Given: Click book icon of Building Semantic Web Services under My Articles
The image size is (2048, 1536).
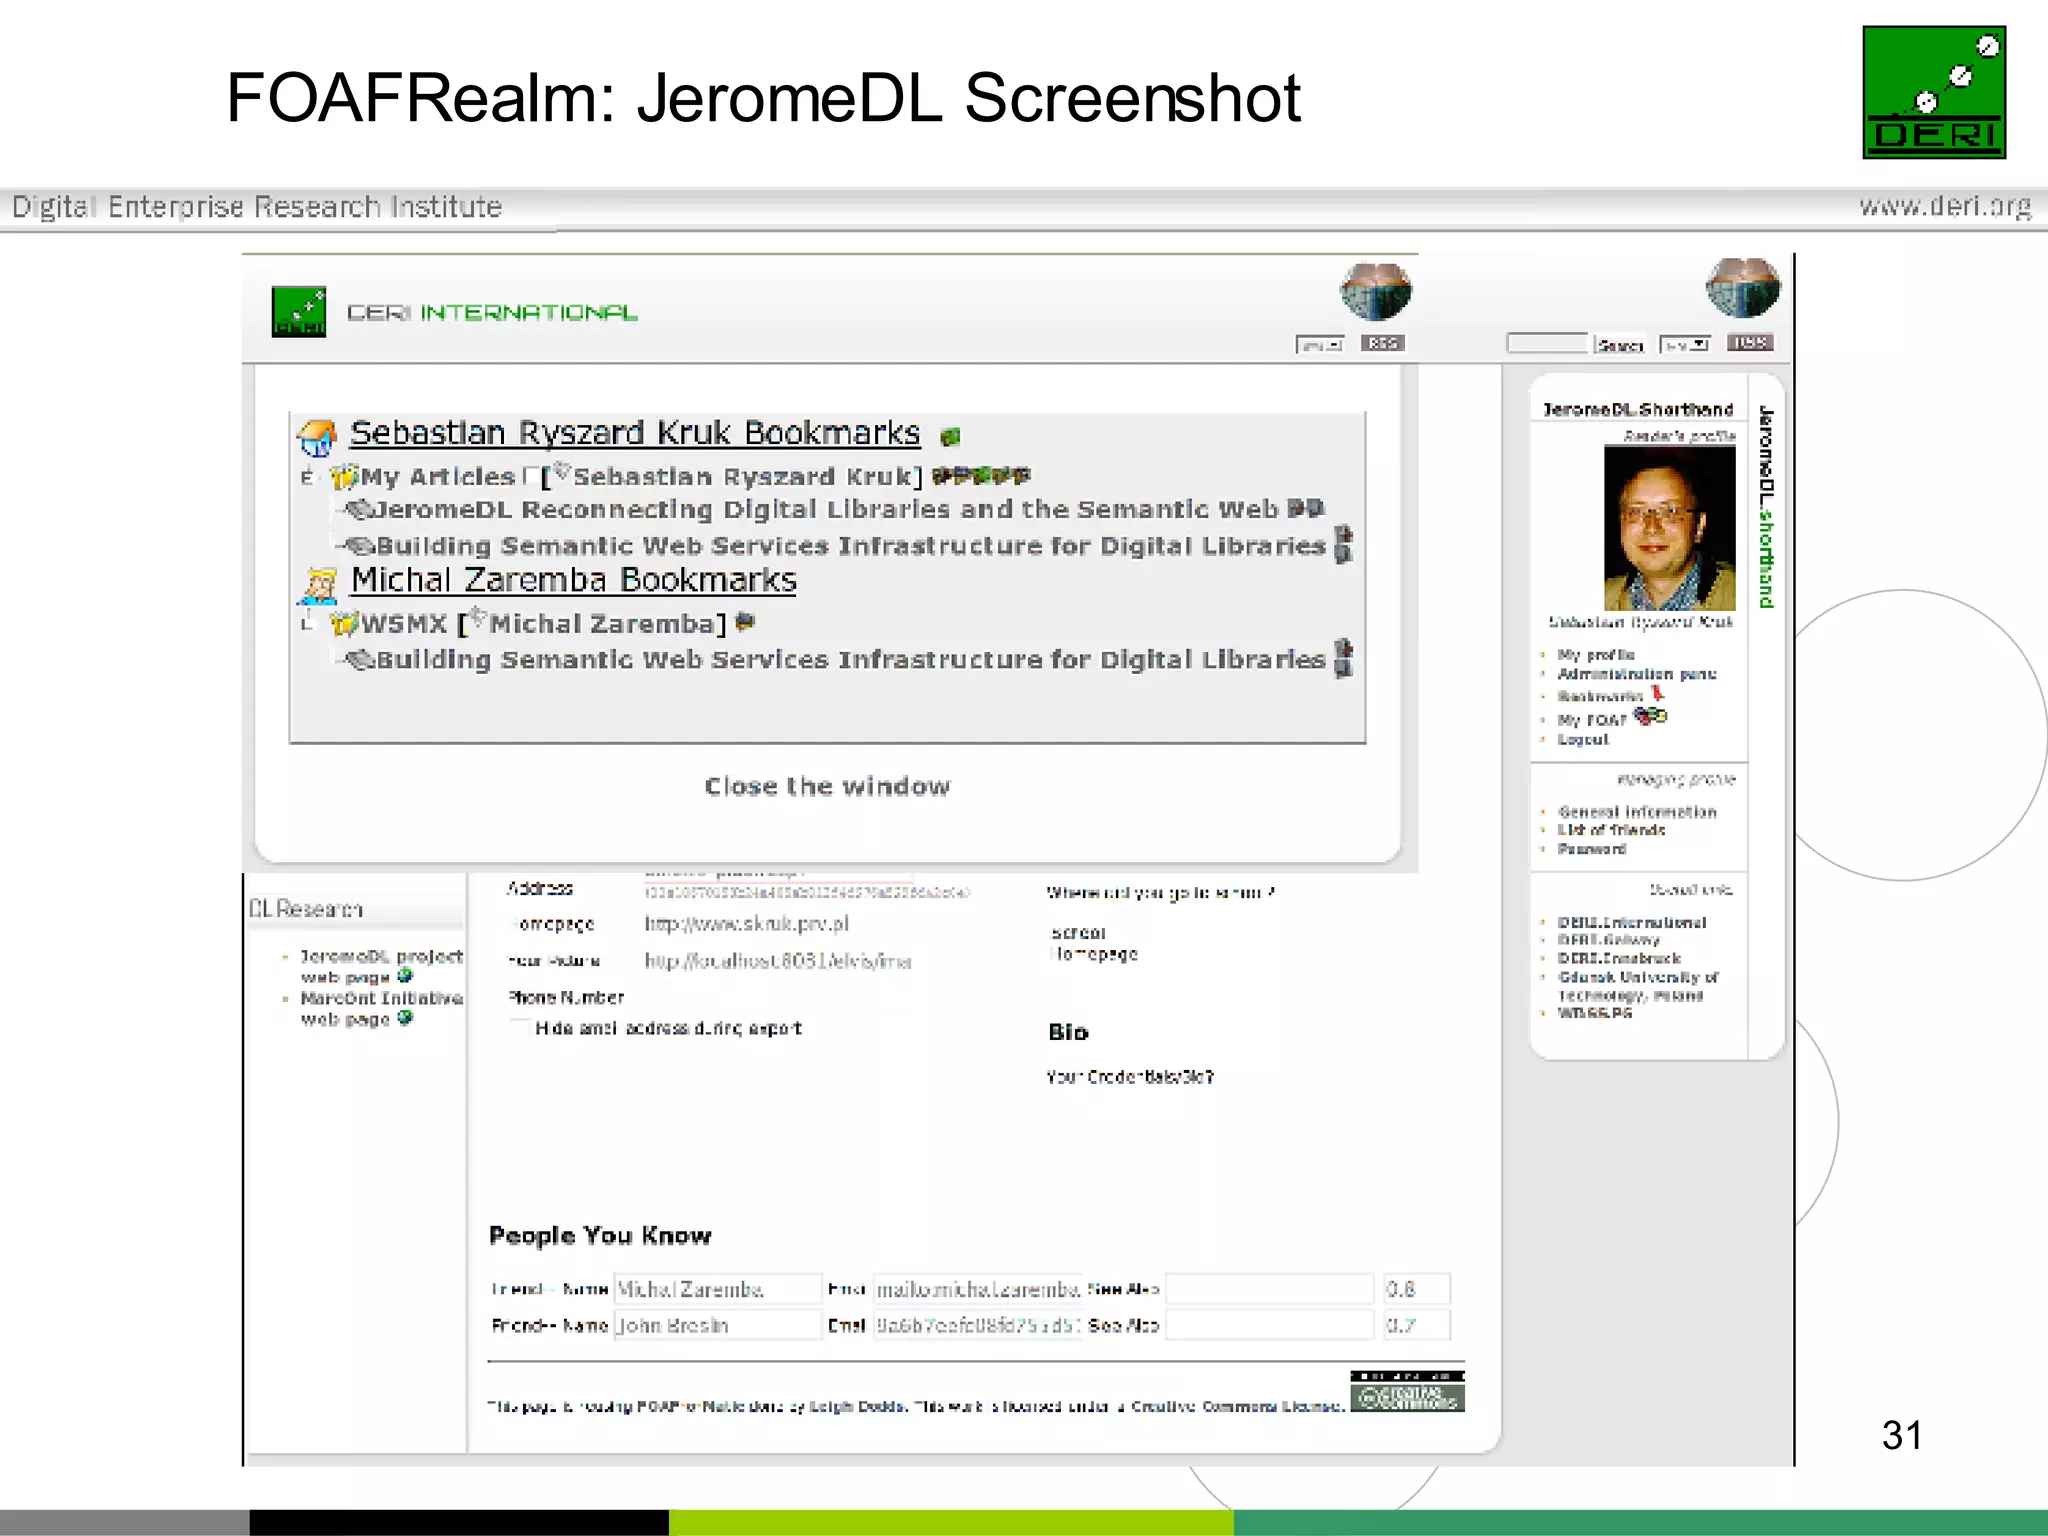Looking at the screenshot, I should pos(359,546).
